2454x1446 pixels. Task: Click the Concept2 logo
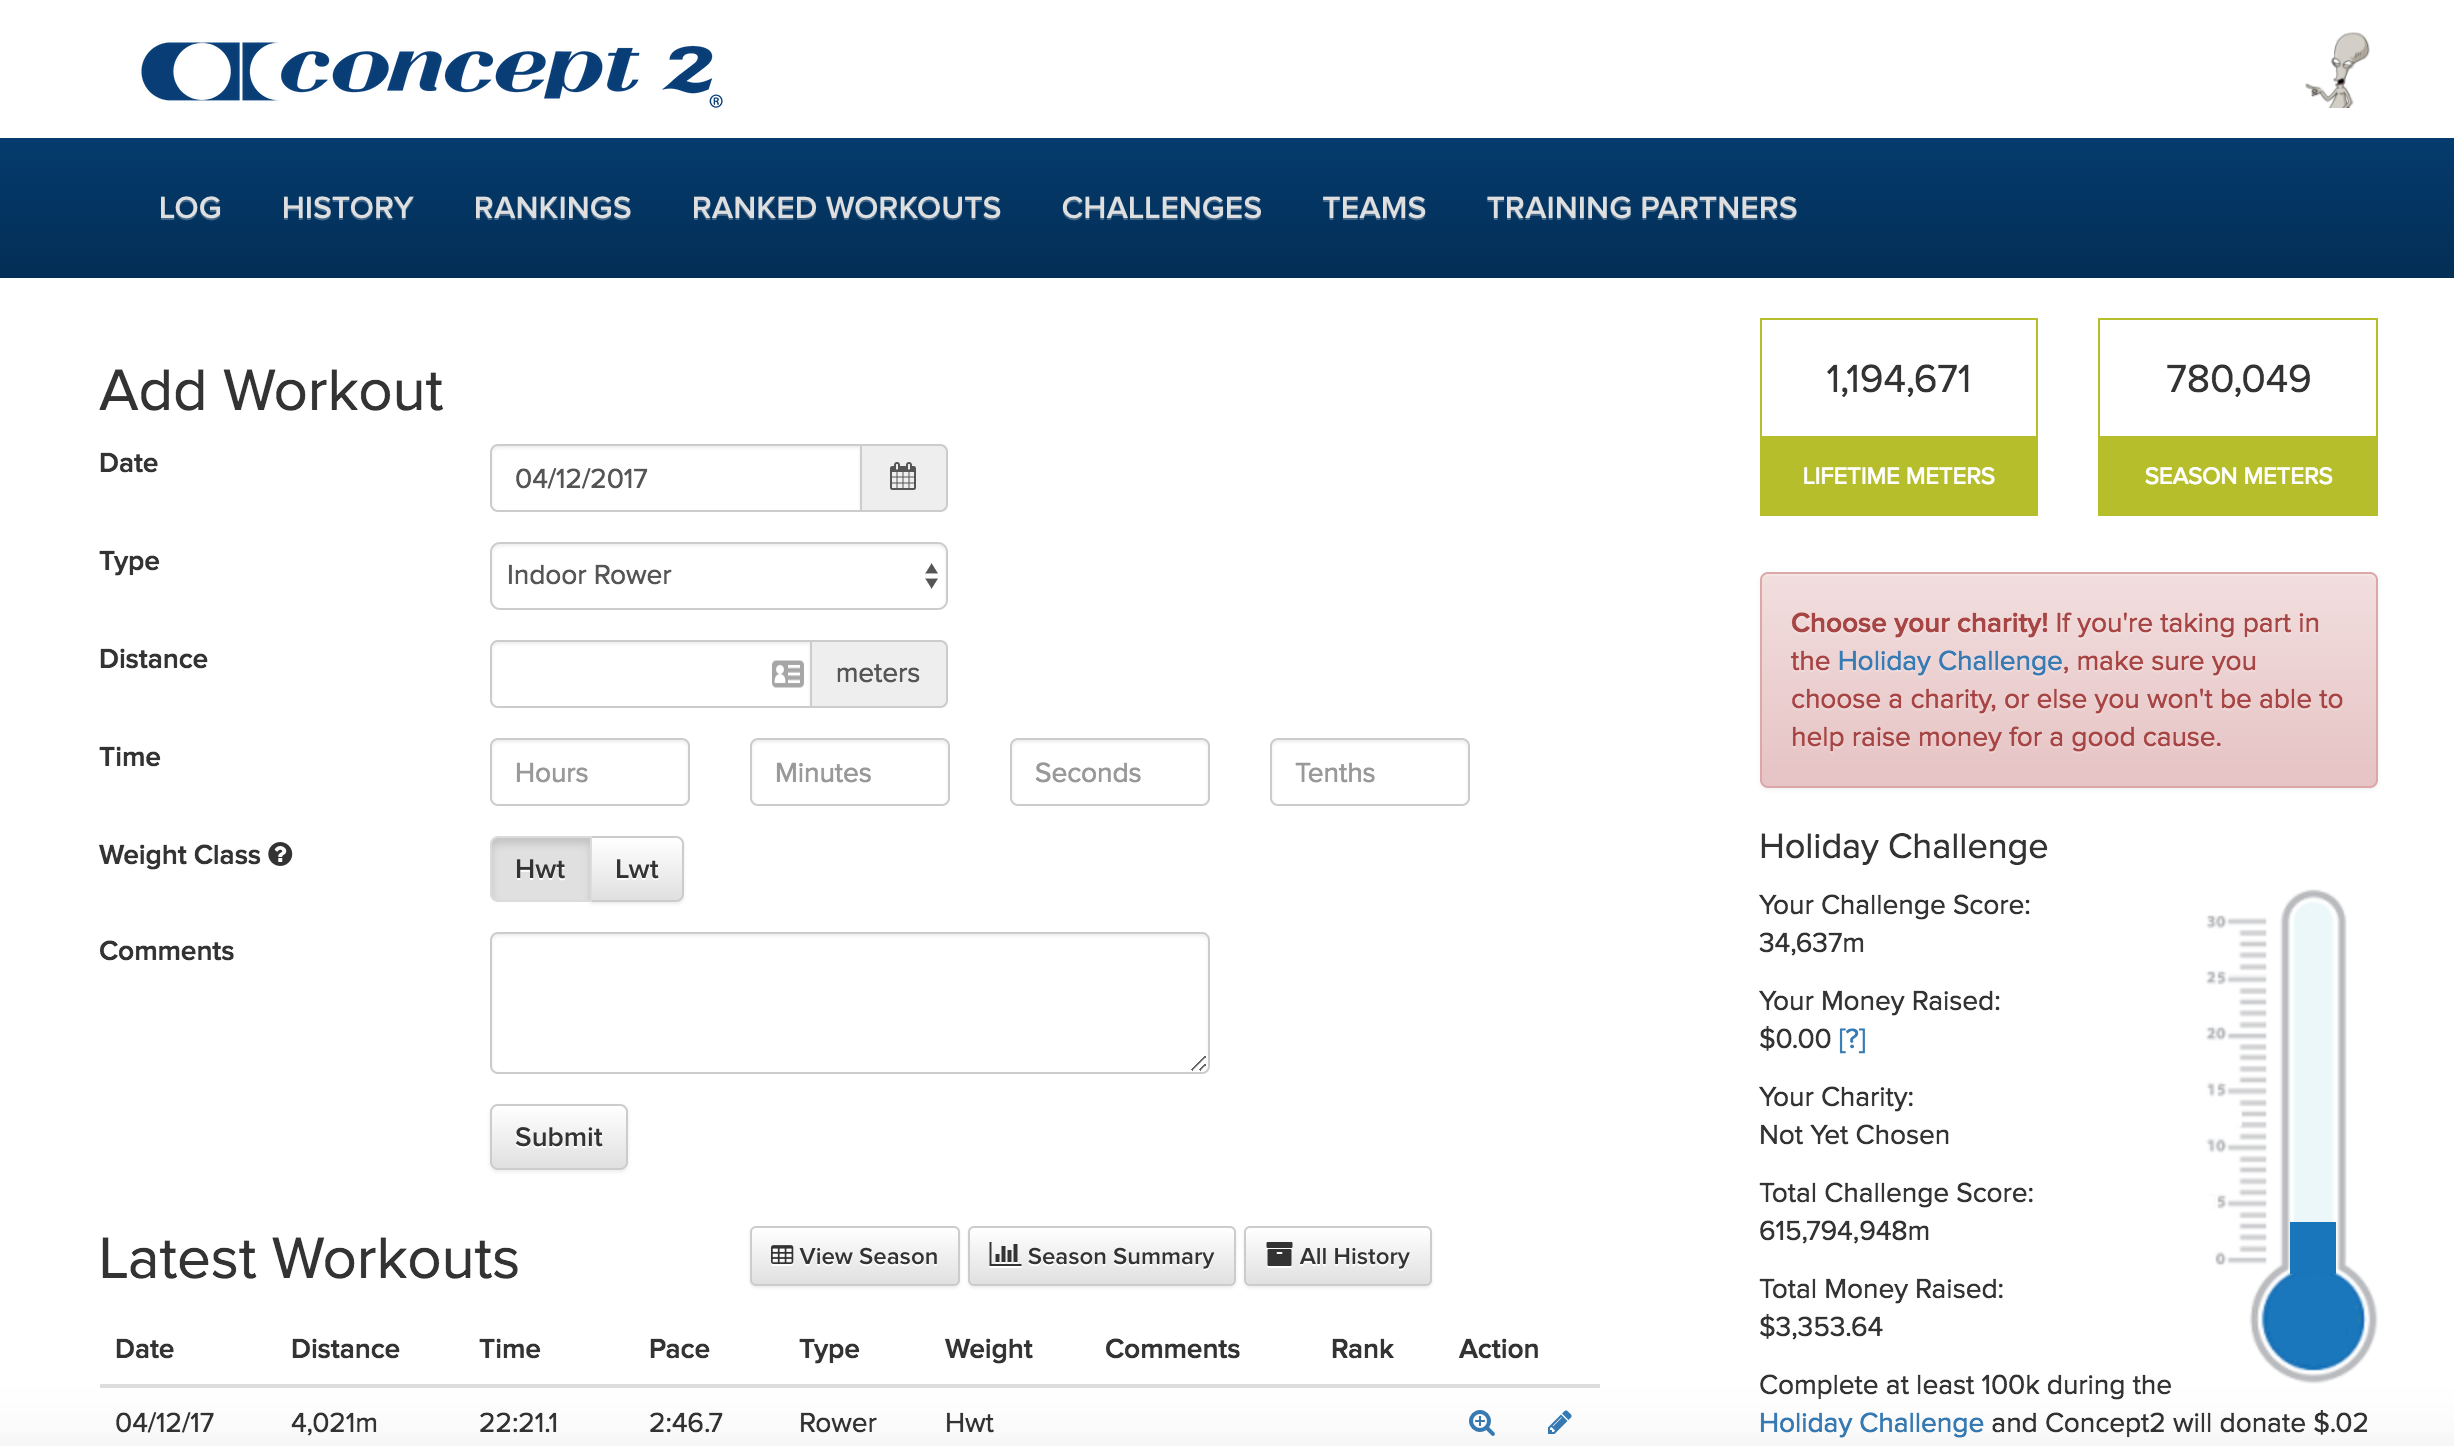click(431, 72)
